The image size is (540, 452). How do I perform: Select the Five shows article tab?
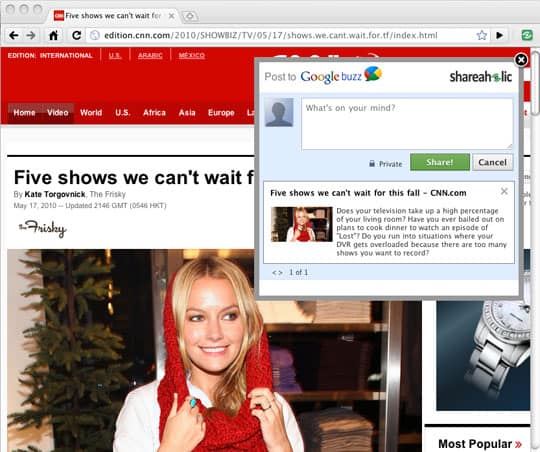pyautogui.click(x=113, y=16)
